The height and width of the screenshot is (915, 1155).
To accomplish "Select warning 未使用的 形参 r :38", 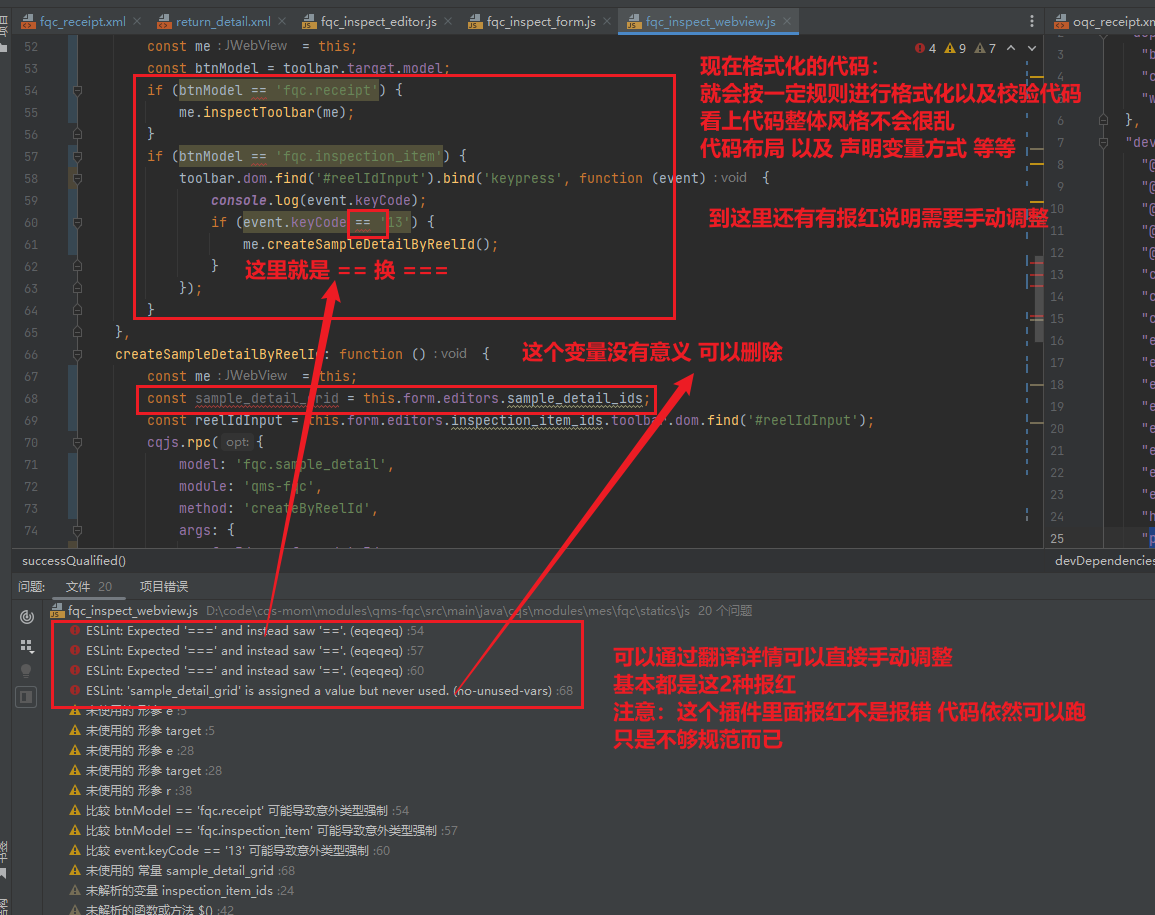I will [x=130, y=790].
